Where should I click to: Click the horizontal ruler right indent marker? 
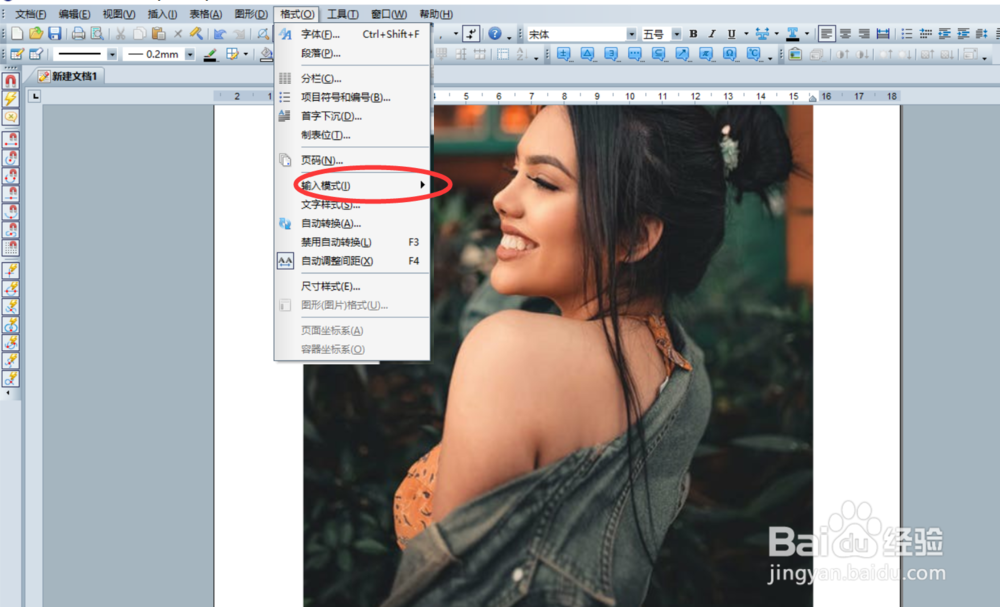tap(812, 98)
